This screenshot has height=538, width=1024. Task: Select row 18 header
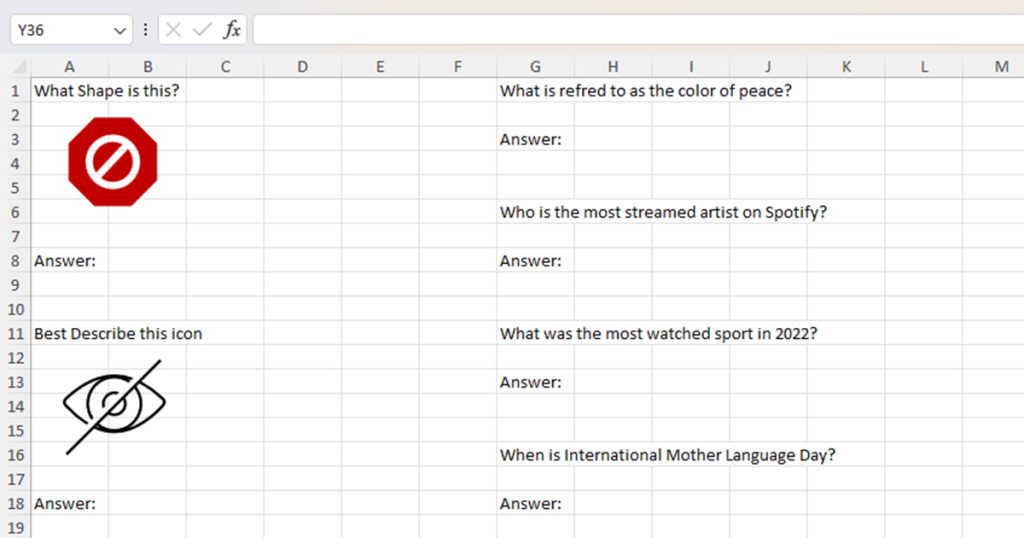click(15, 503)
